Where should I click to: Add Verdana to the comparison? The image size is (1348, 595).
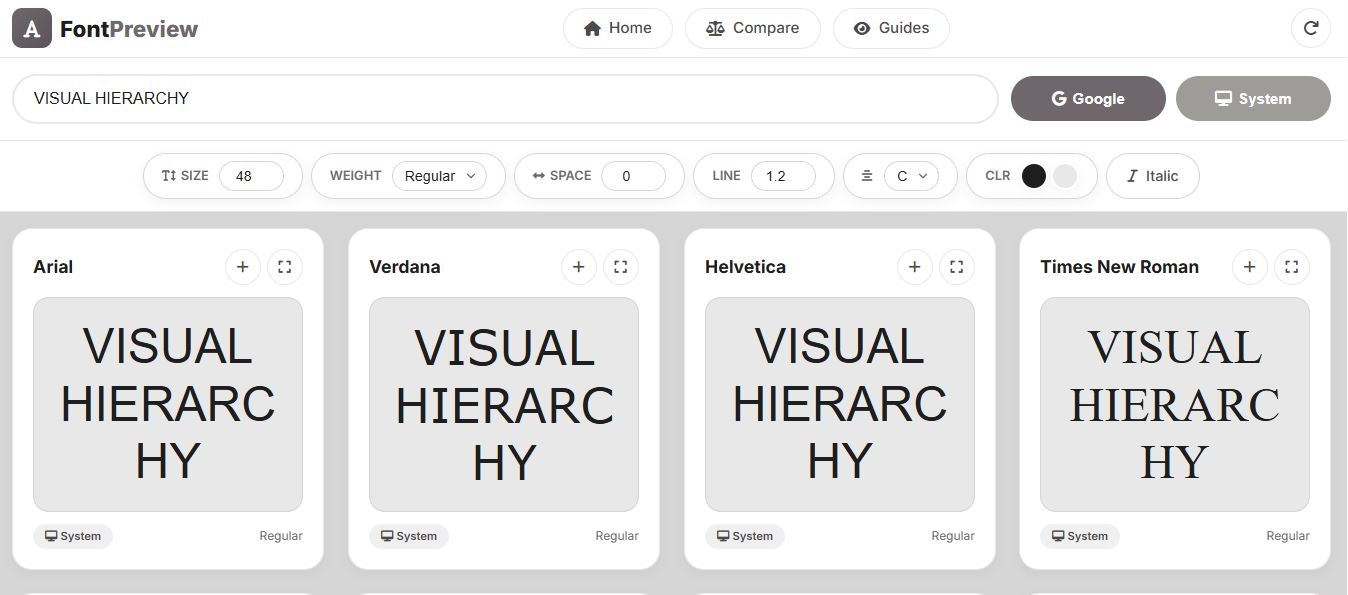[579, 267]
